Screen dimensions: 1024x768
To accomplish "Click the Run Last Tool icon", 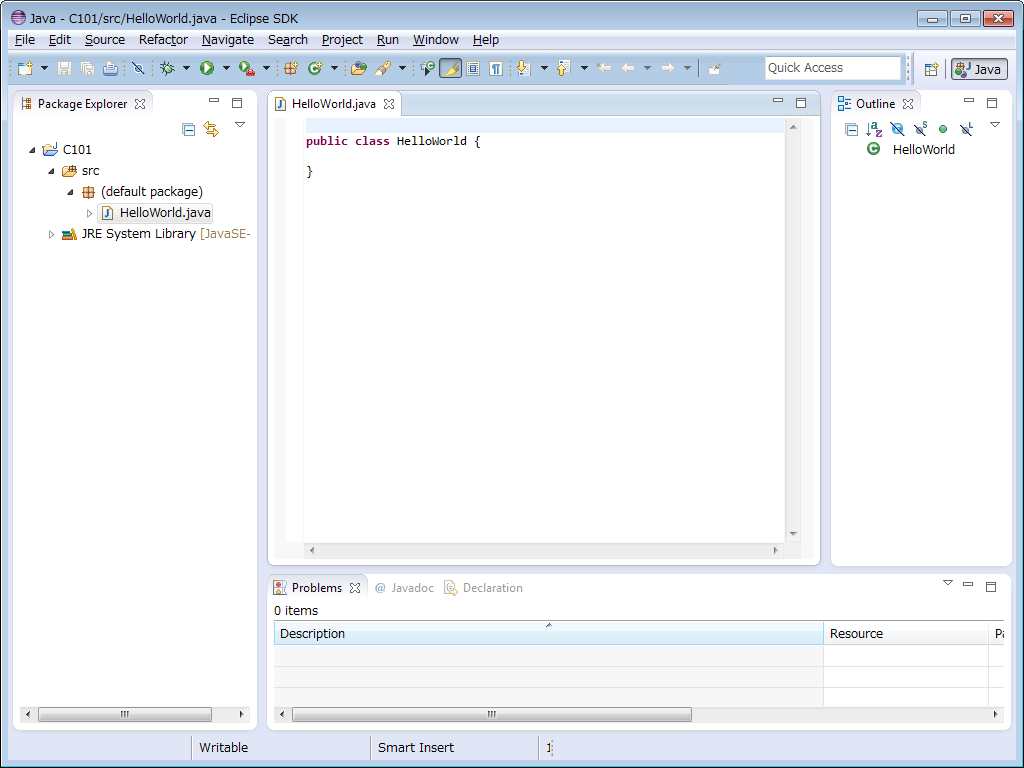I will tap(247, 68).
